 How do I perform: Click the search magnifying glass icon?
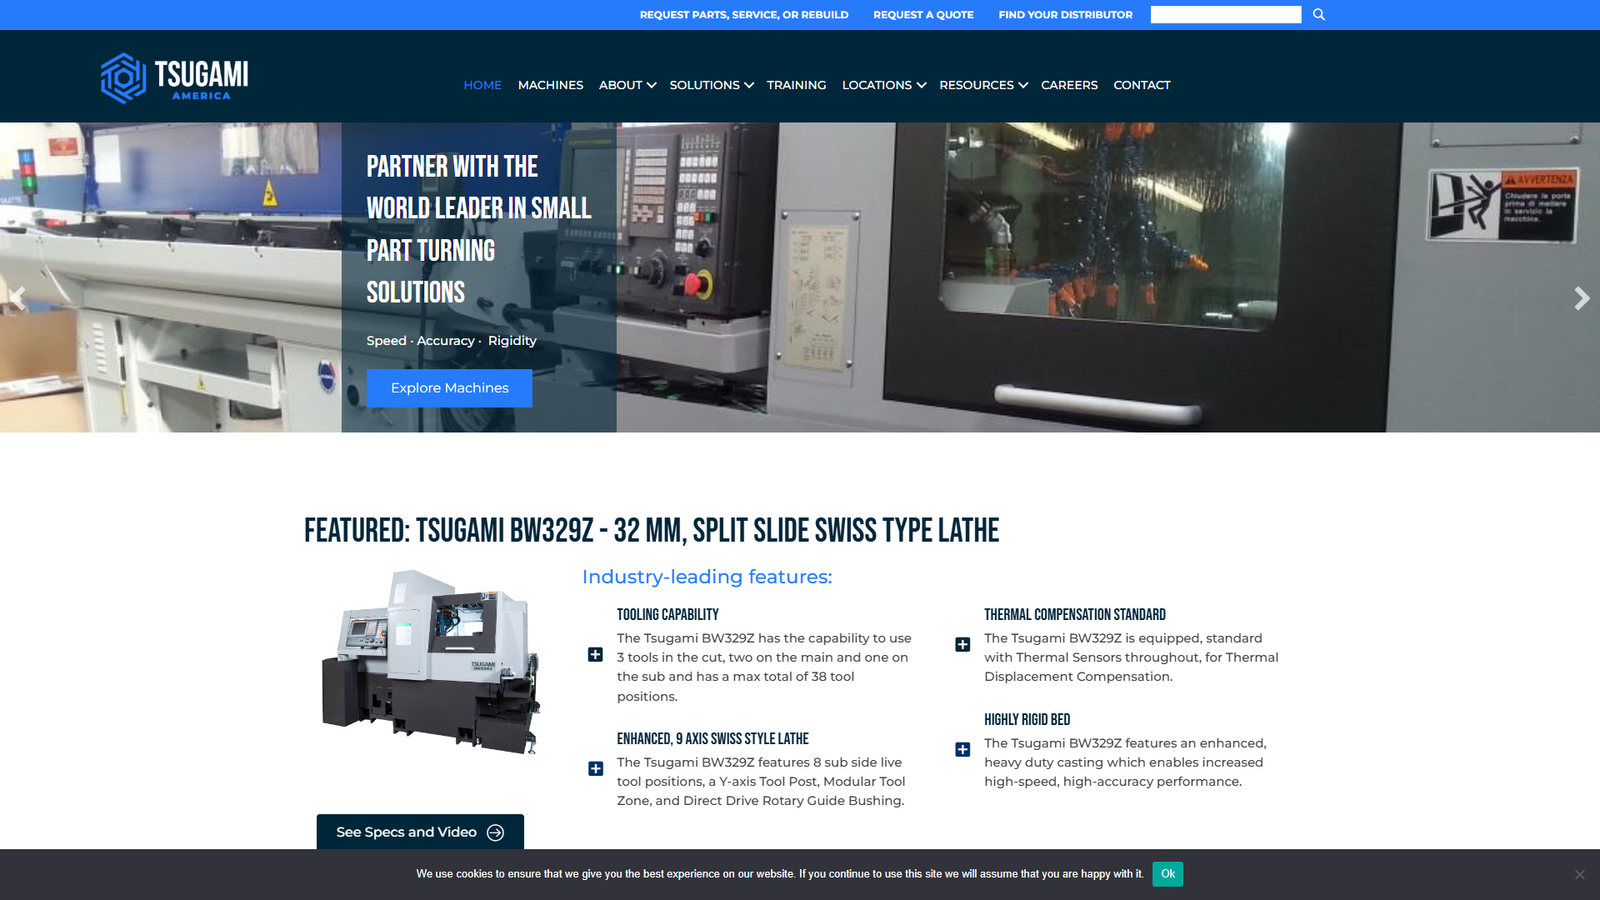(1318, 14)
